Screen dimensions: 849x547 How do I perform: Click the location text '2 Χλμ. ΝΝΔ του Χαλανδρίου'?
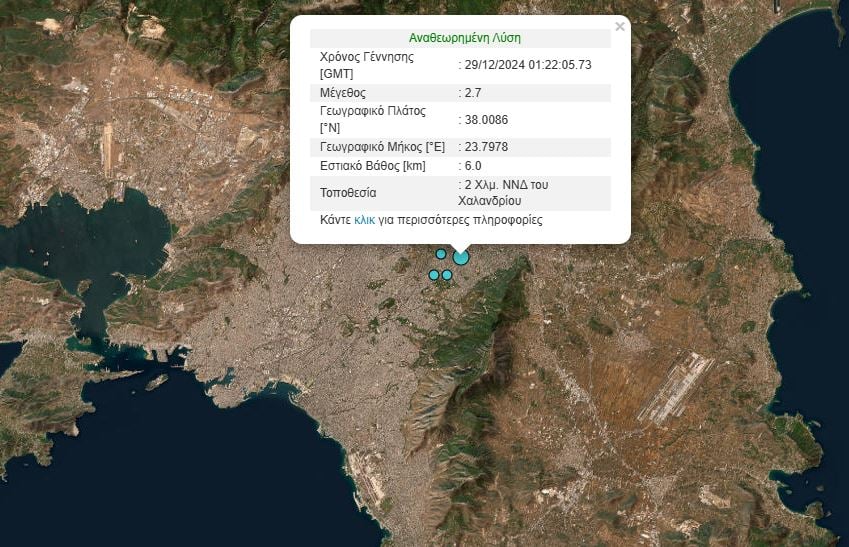(506, 192)
